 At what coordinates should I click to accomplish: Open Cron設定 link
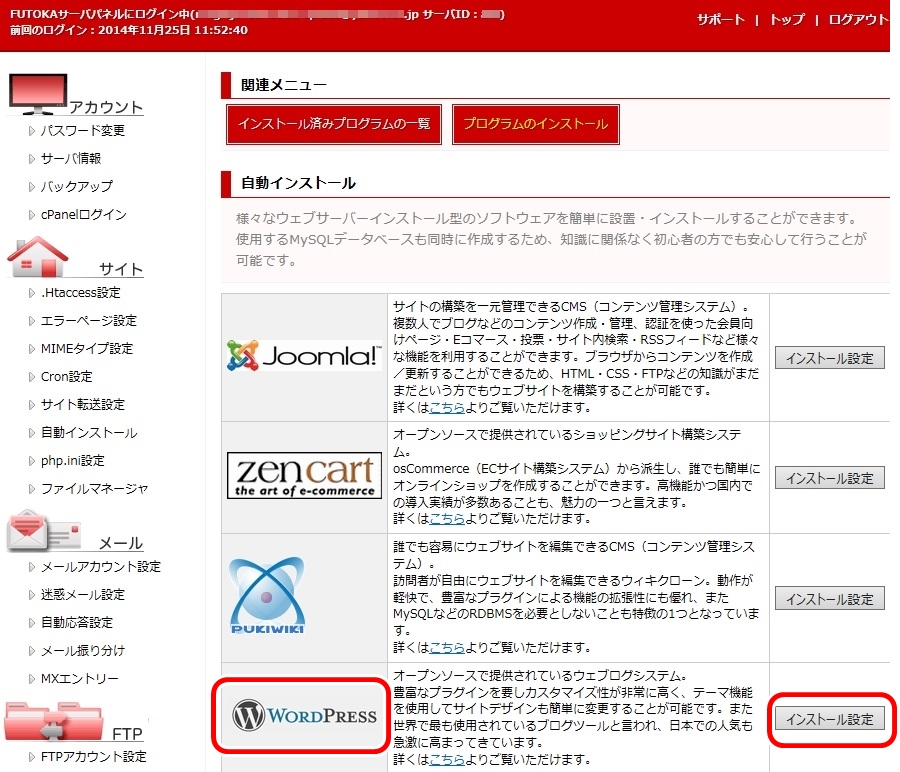tap(66, 377)
